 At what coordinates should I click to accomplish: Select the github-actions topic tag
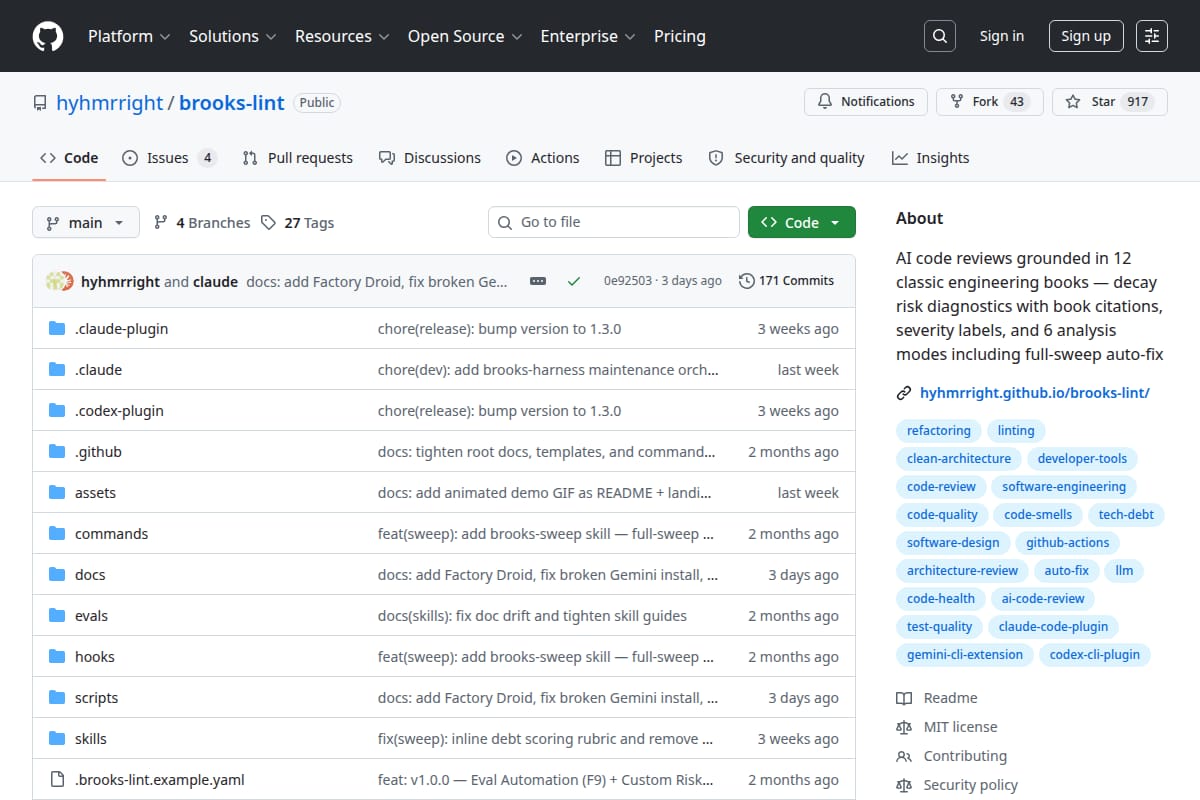point(1068,543)
